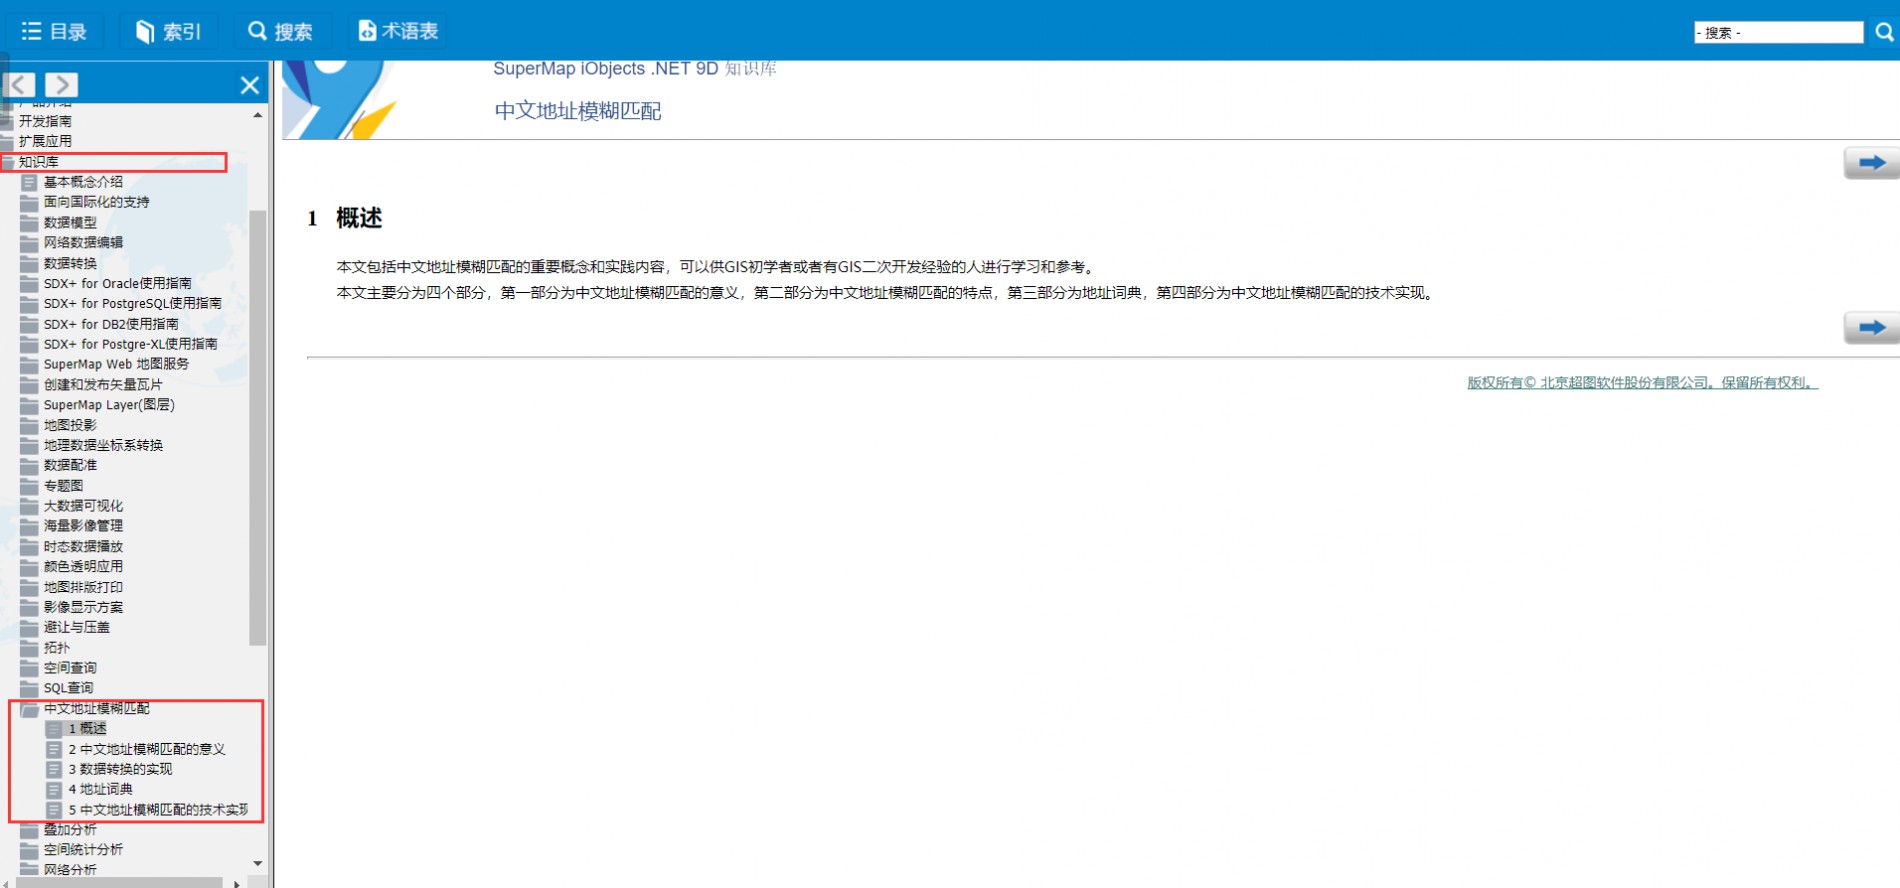Click the 中文地址模糊匹配 page title
The width and height of the screenshot is (1900, 888).
click(578, 111)
